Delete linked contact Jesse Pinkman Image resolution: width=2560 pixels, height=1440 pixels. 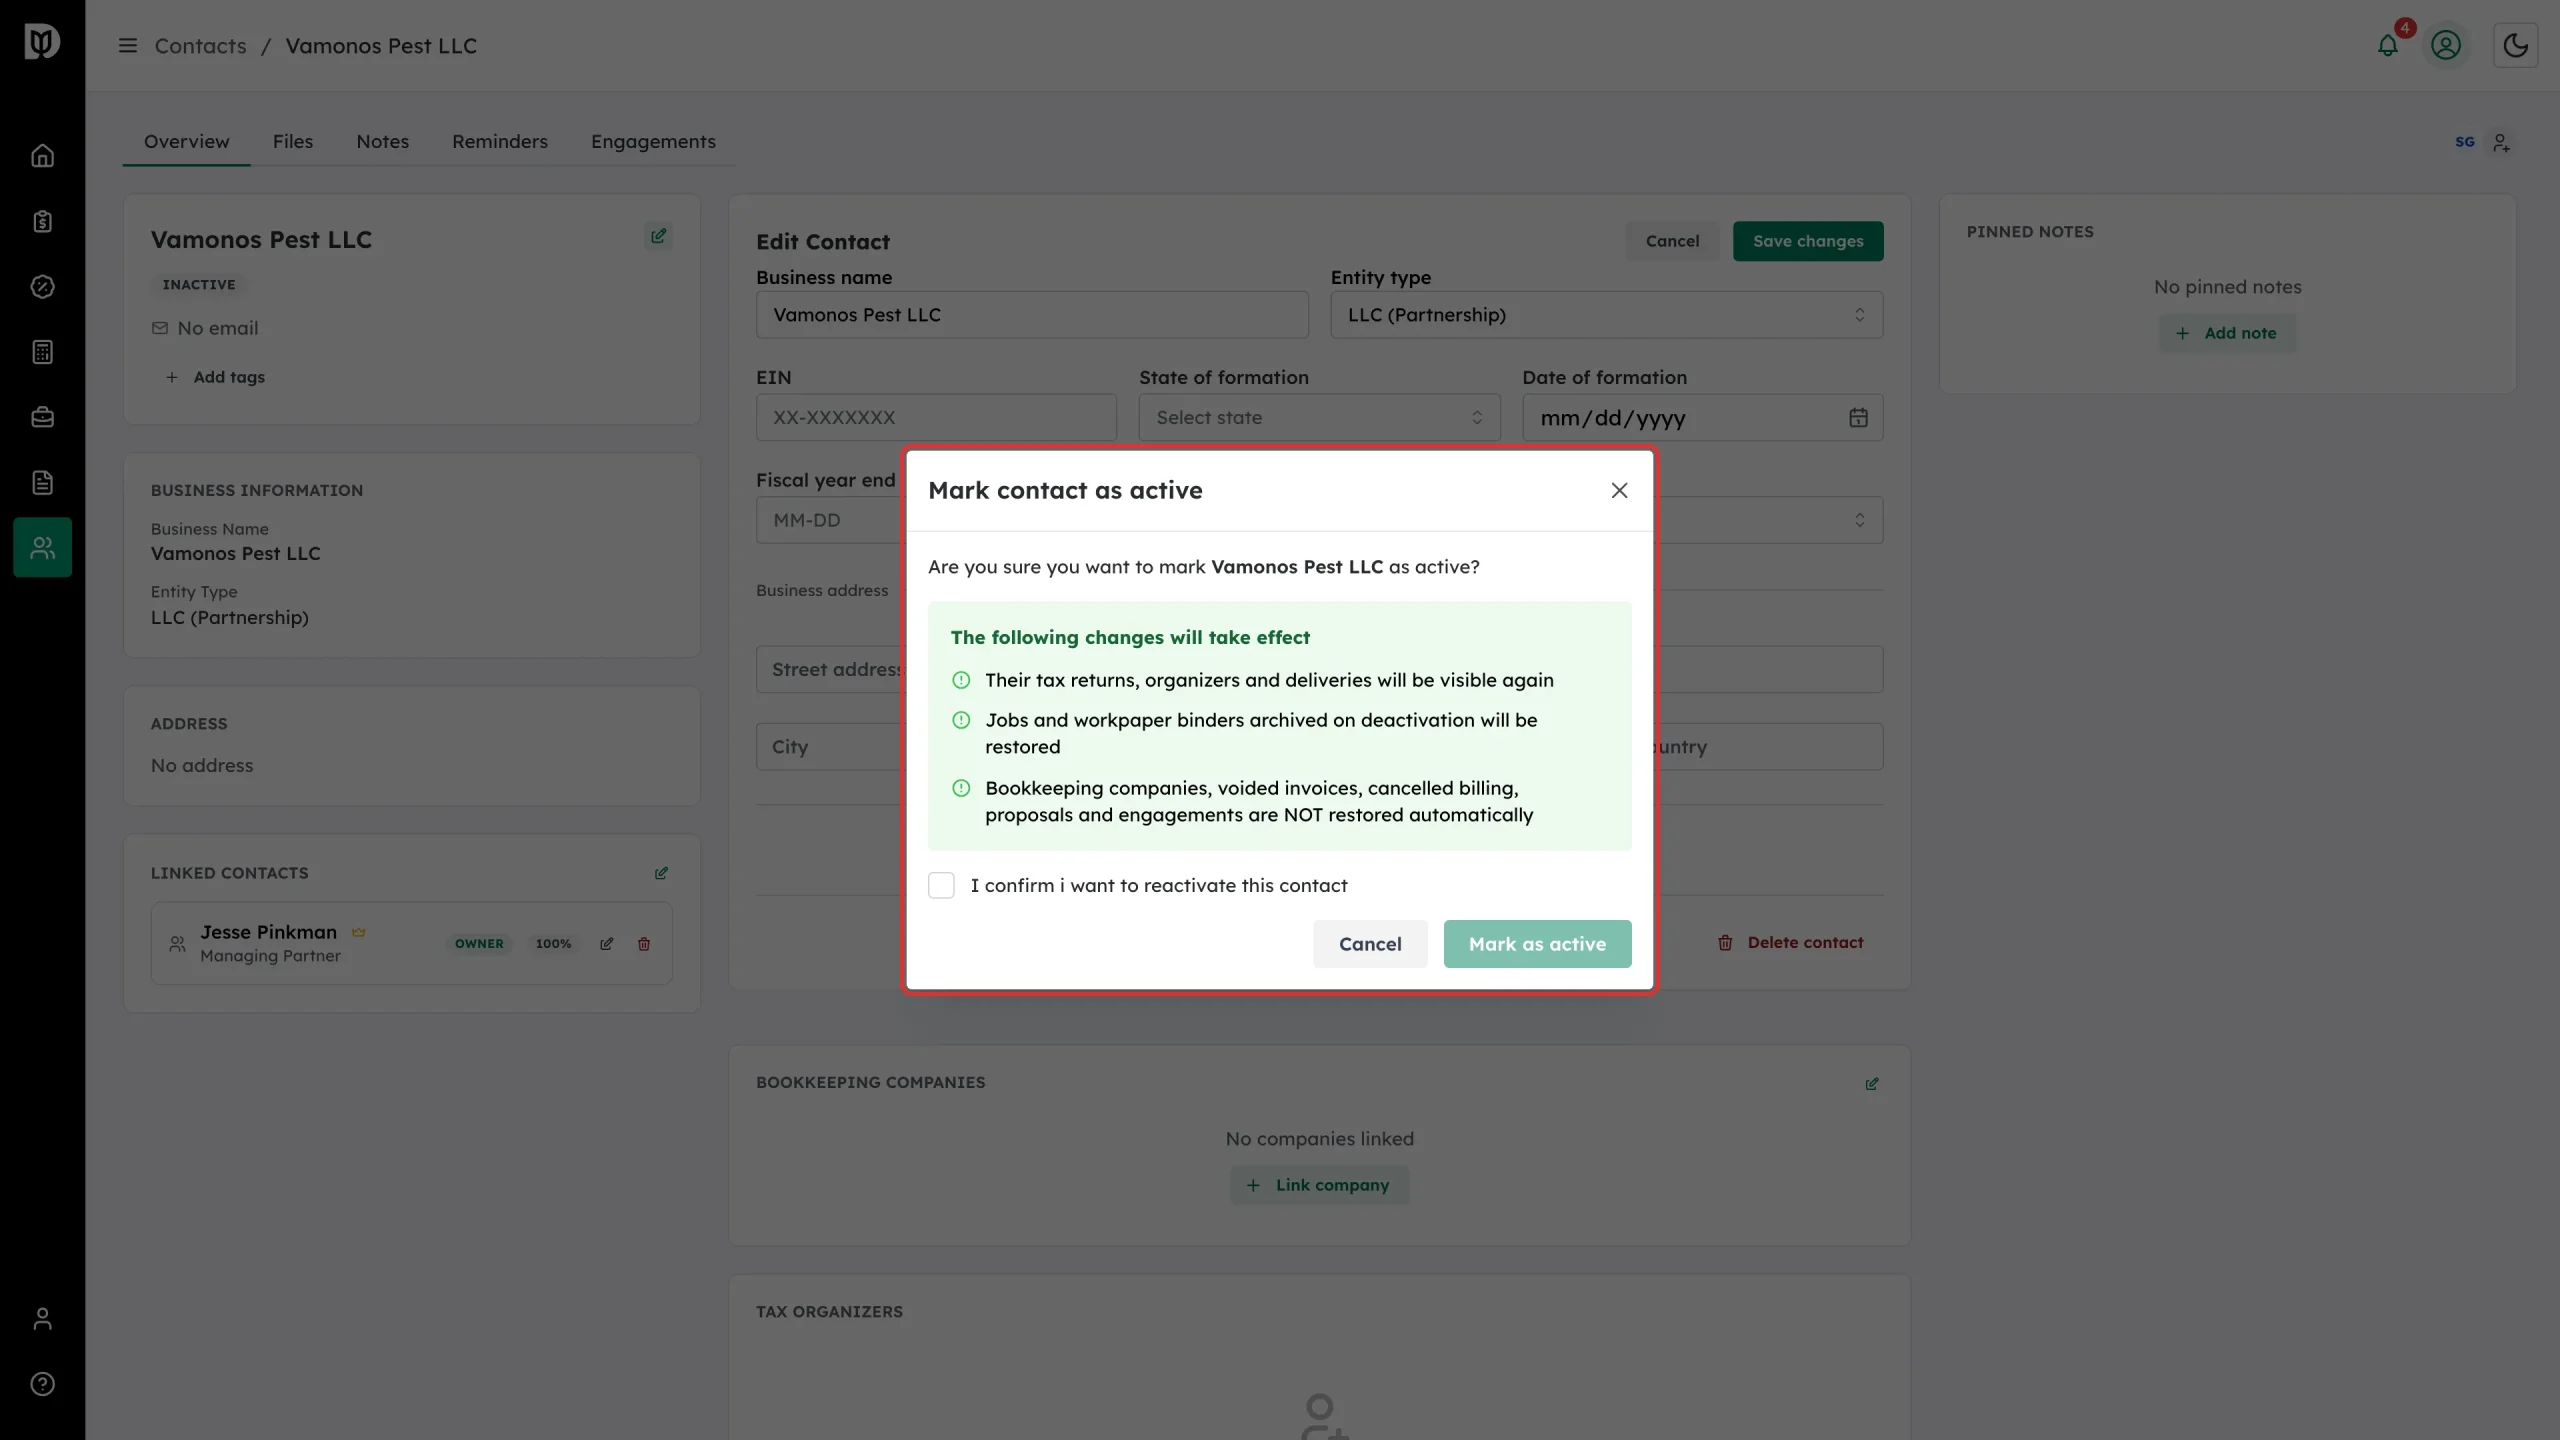click(x=644, y=943)
